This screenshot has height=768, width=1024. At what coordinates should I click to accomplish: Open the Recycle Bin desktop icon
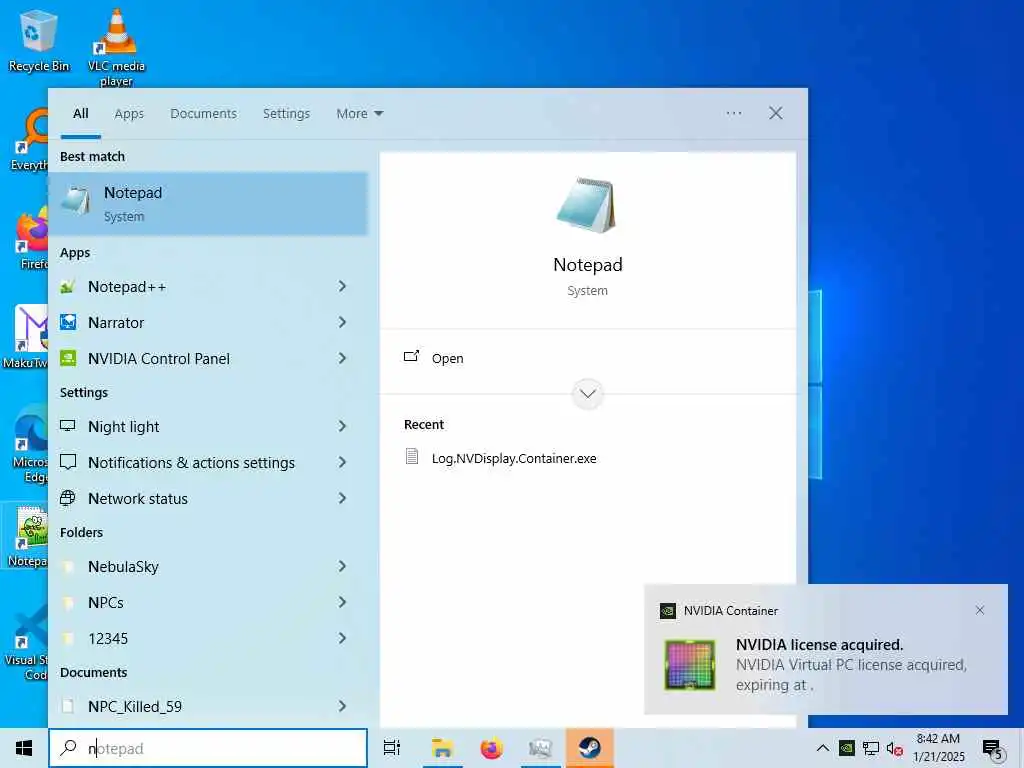click(x=38, y=39)
